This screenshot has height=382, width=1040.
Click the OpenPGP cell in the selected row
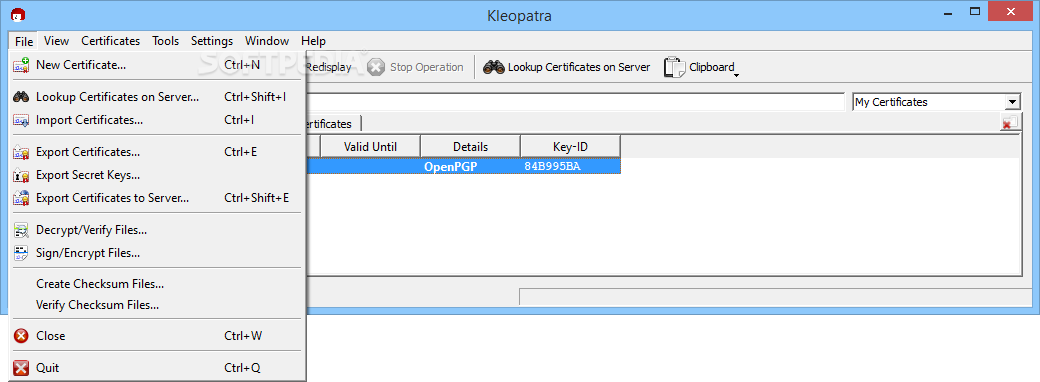click(x=470, y=166)
